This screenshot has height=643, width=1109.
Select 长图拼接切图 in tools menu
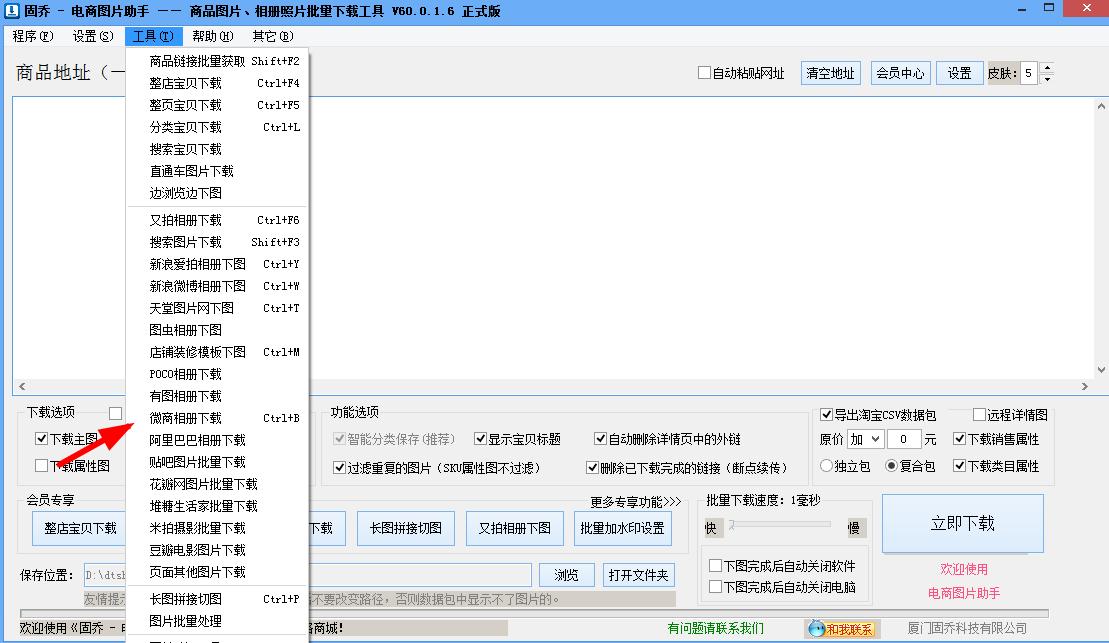tap(217, 599)
